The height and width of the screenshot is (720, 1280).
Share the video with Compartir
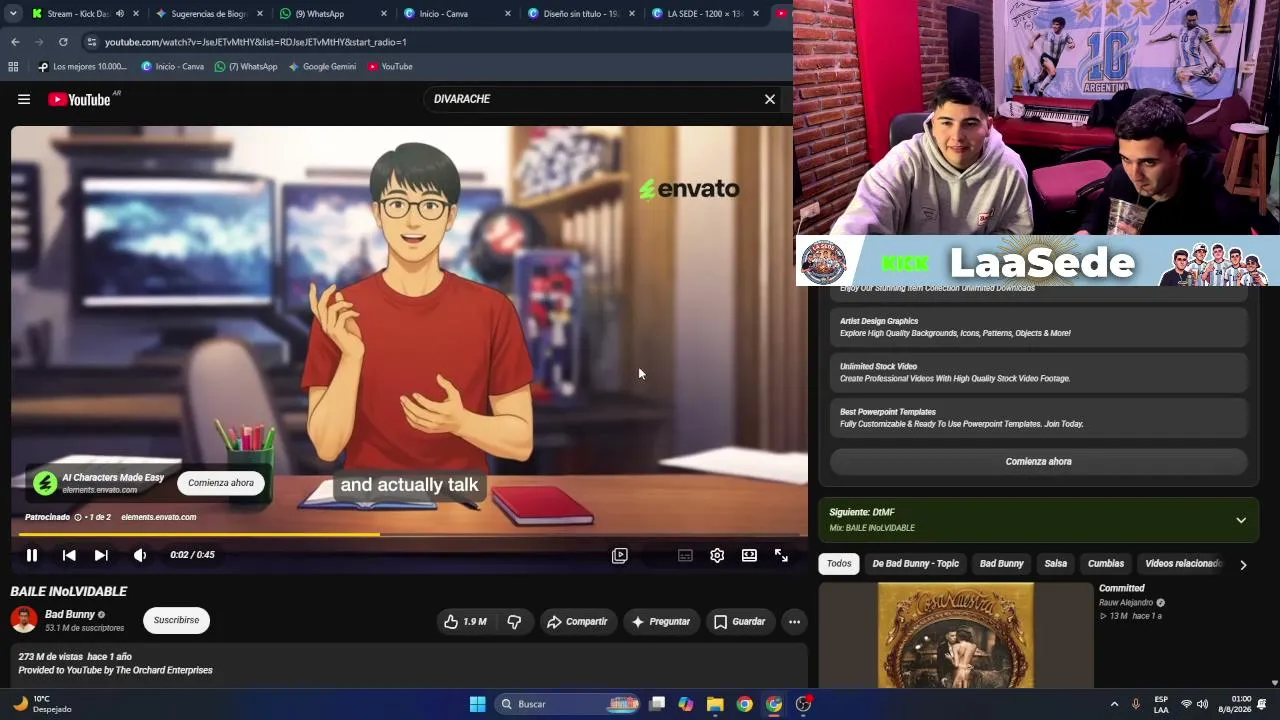(x=577, y=621)
